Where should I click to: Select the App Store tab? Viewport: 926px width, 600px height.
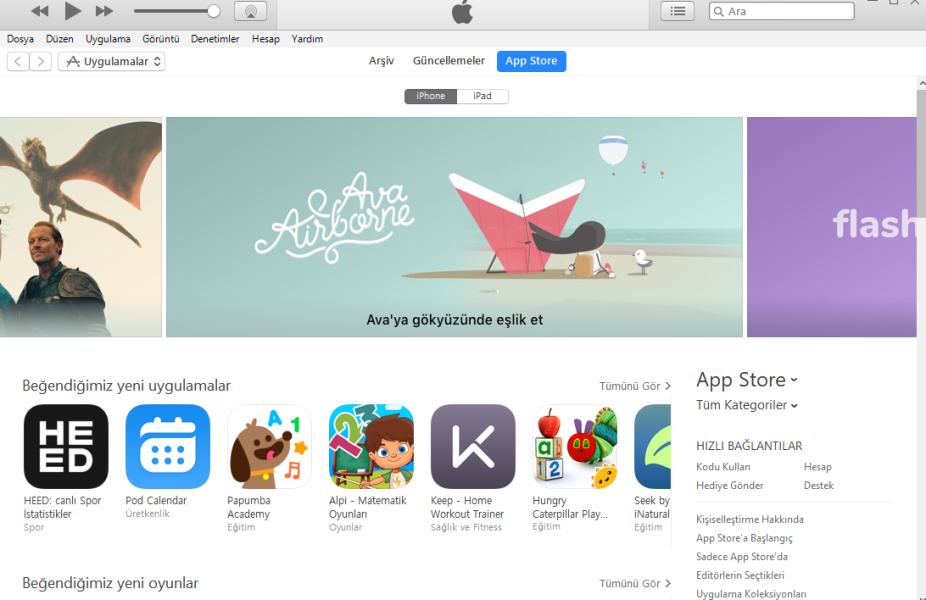pyautogui.click(x=532, y=61)
